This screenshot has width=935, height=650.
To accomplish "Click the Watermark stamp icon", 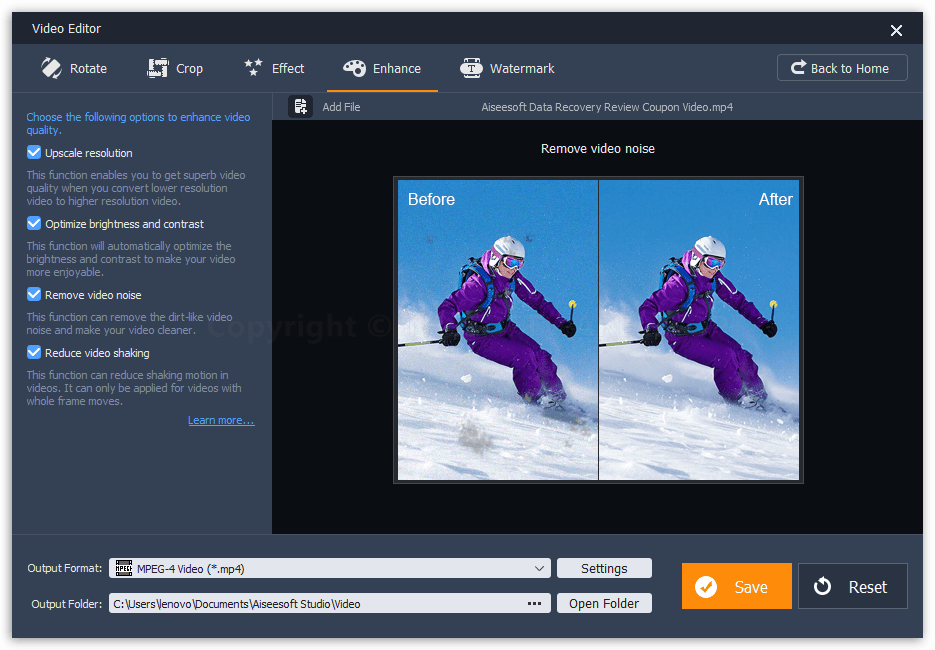I will pyautogui.click(x=471, y=68).
